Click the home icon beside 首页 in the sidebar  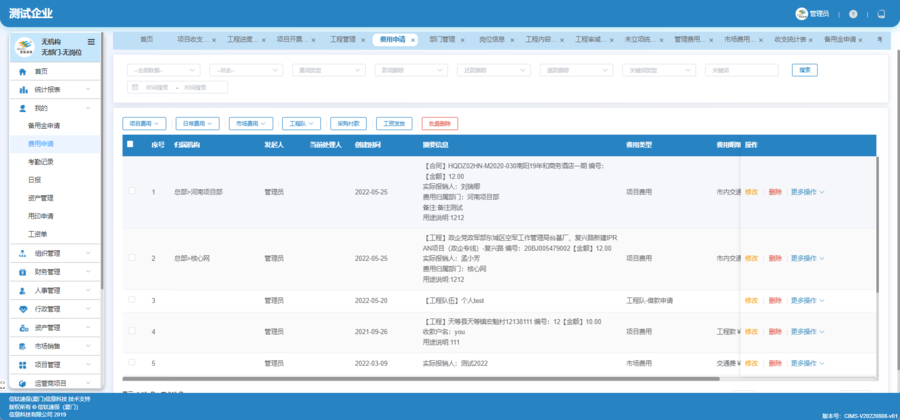click(23, 72)
